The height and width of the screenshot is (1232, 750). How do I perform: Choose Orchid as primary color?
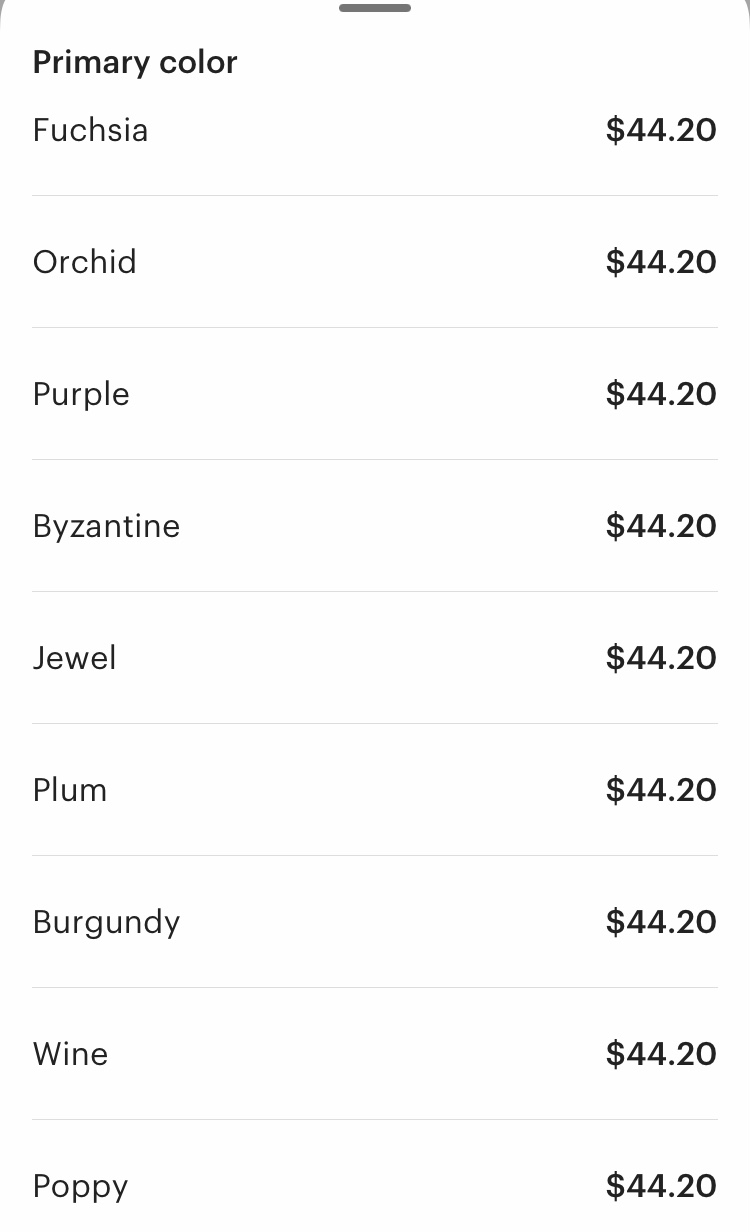[375, 262]
